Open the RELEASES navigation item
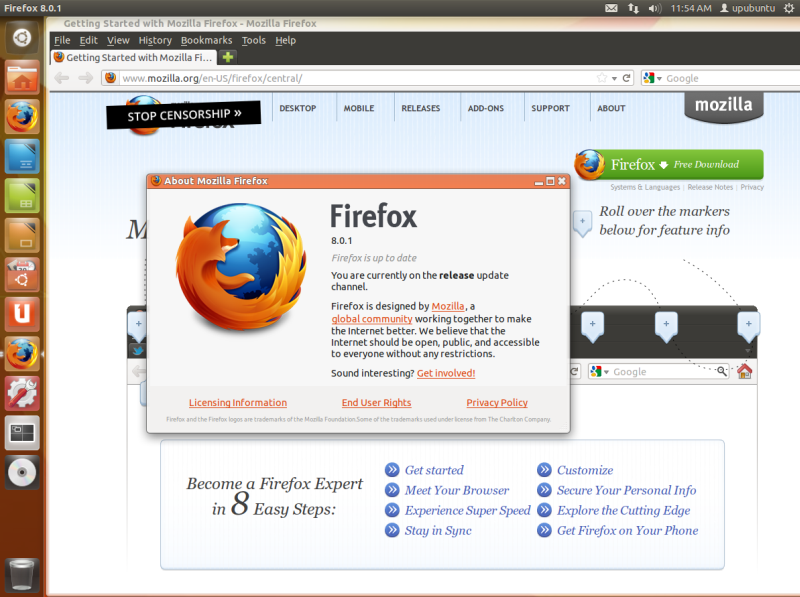 [x=420, y=108]
